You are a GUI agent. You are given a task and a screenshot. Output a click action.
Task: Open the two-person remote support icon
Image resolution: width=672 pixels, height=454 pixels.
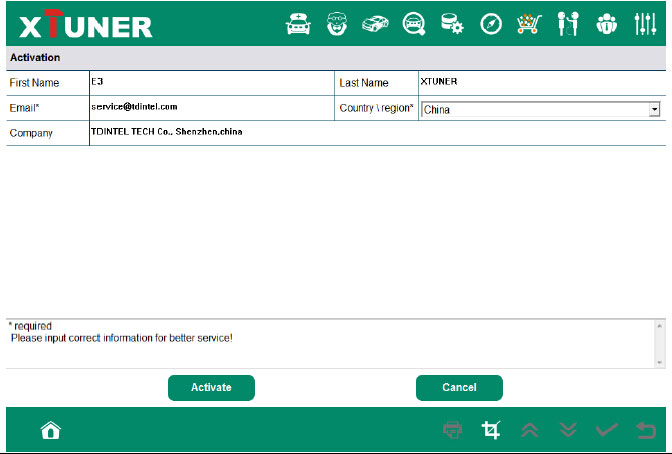[568, 24]
